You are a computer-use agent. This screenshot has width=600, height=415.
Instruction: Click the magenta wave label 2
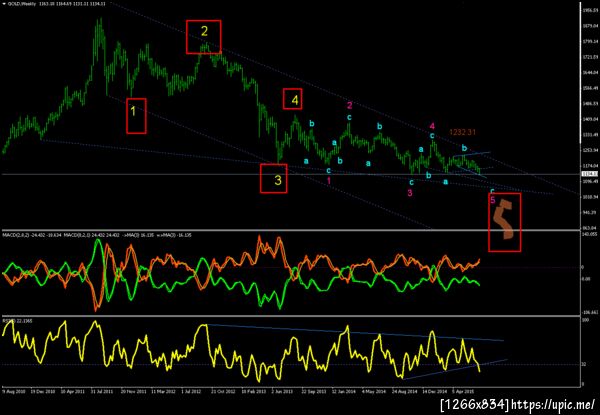[x=349, y=106]
